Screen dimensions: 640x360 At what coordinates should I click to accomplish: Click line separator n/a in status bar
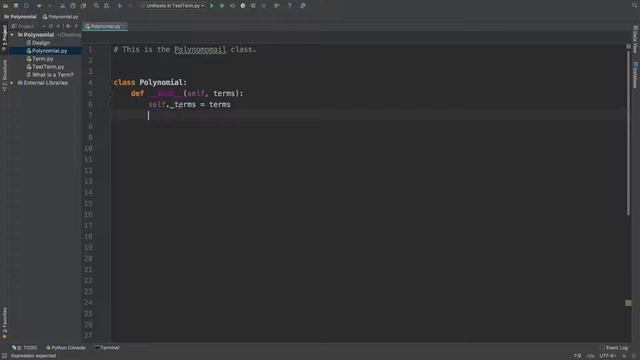tap(591, 356)
